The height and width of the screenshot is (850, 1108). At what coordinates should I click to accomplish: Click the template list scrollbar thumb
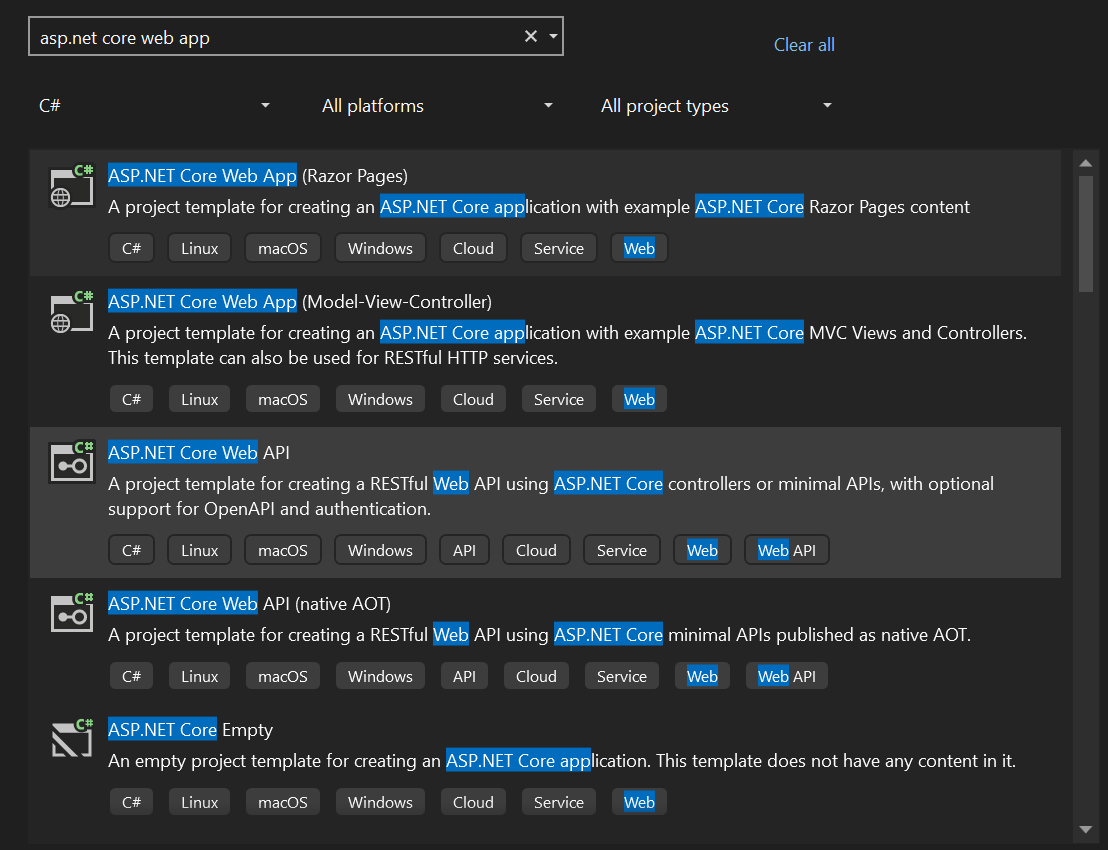1085,233
